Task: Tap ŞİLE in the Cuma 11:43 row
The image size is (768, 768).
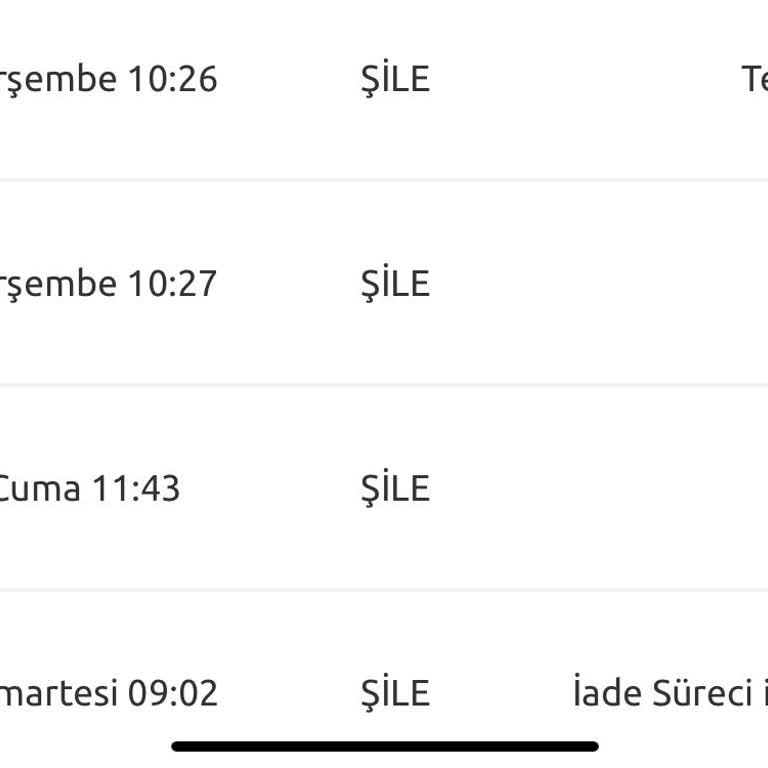Action: coord(395,489)
